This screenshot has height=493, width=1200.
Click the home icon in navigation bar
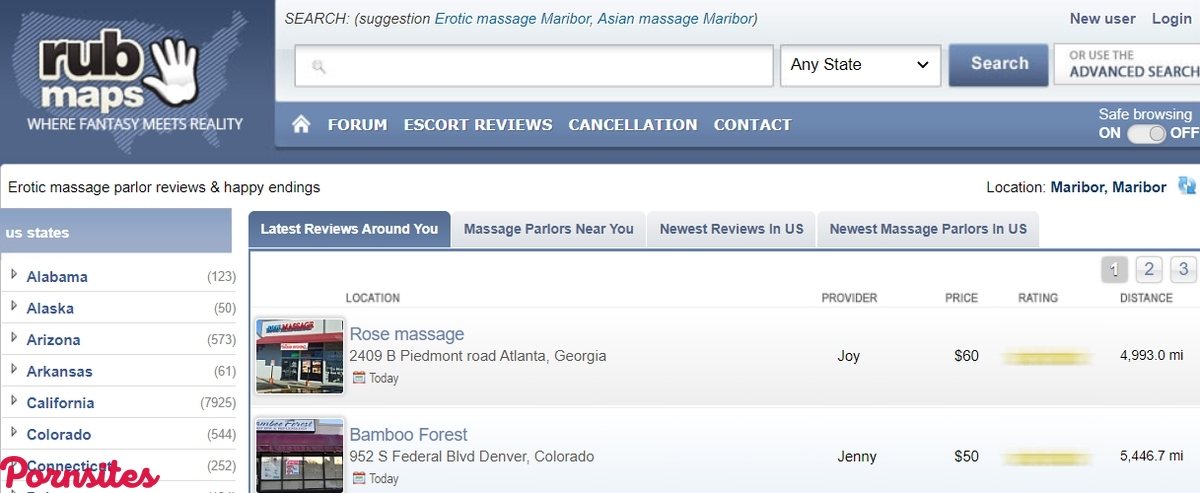(301, 125)
